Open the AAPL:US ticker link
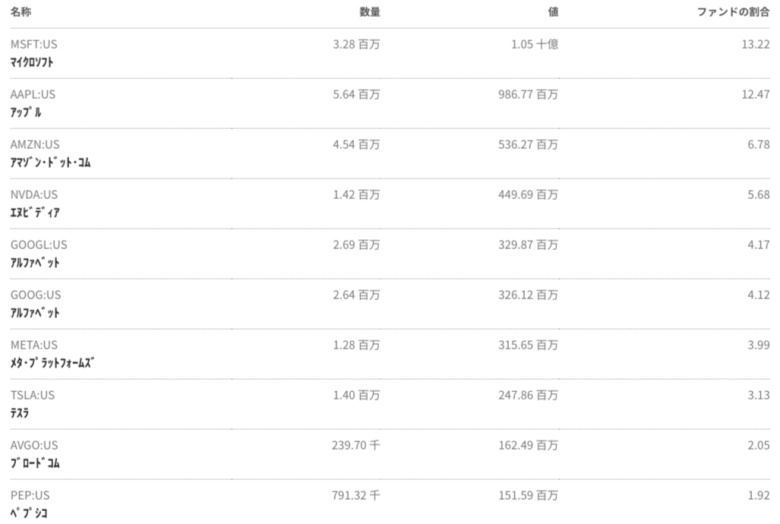The width and height of the screenshot is (780, 524). tap(33, 95)
